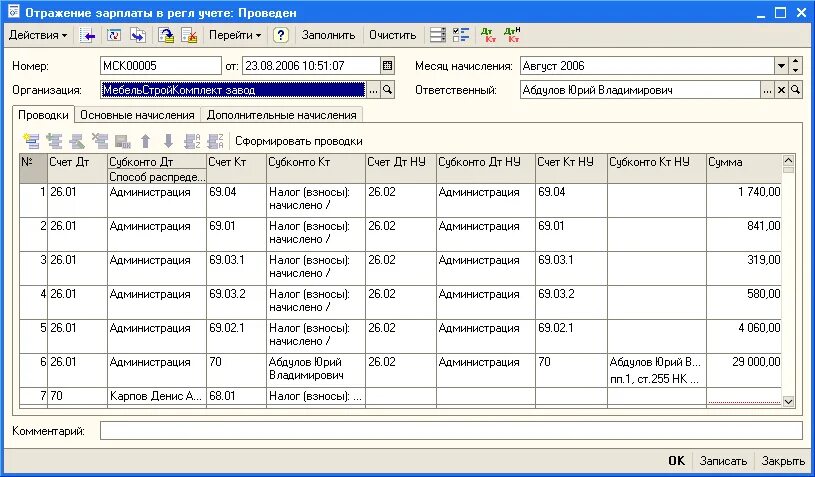
Task: Switch to the Проводки tab
Action: (43, 115)
